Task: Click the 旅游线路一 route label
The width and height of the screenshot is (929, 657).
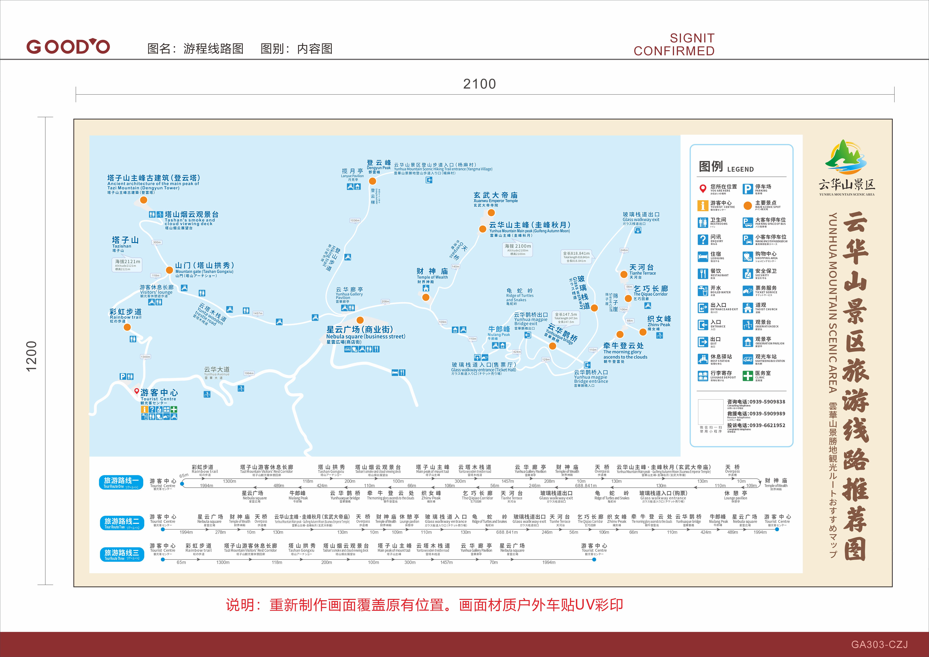Action: pyautogui.click(x=122, y=481)
